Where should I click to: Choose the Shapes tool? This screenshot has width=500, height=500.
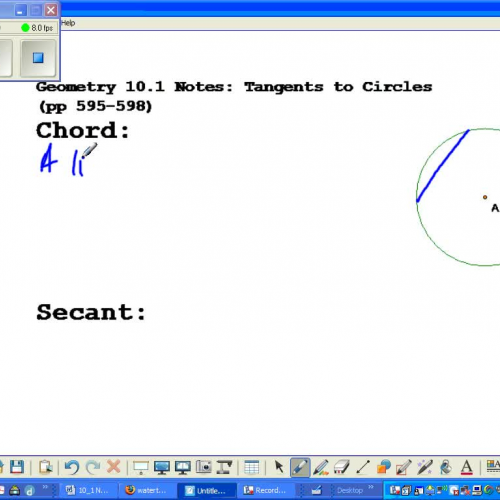coord(384,467)
